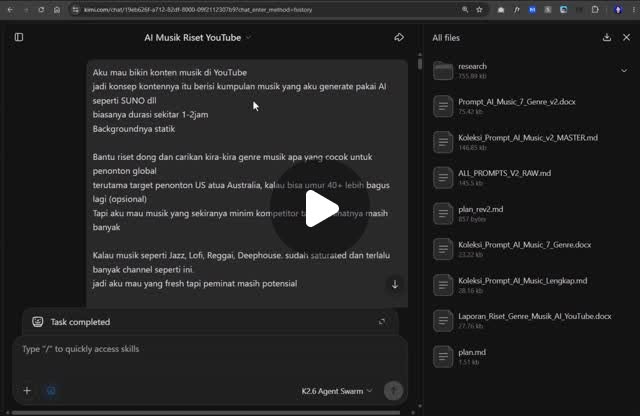Viewport: 640px width, 416px height.
Task: Open plan_rev2.md file icon
Action: 443,214
